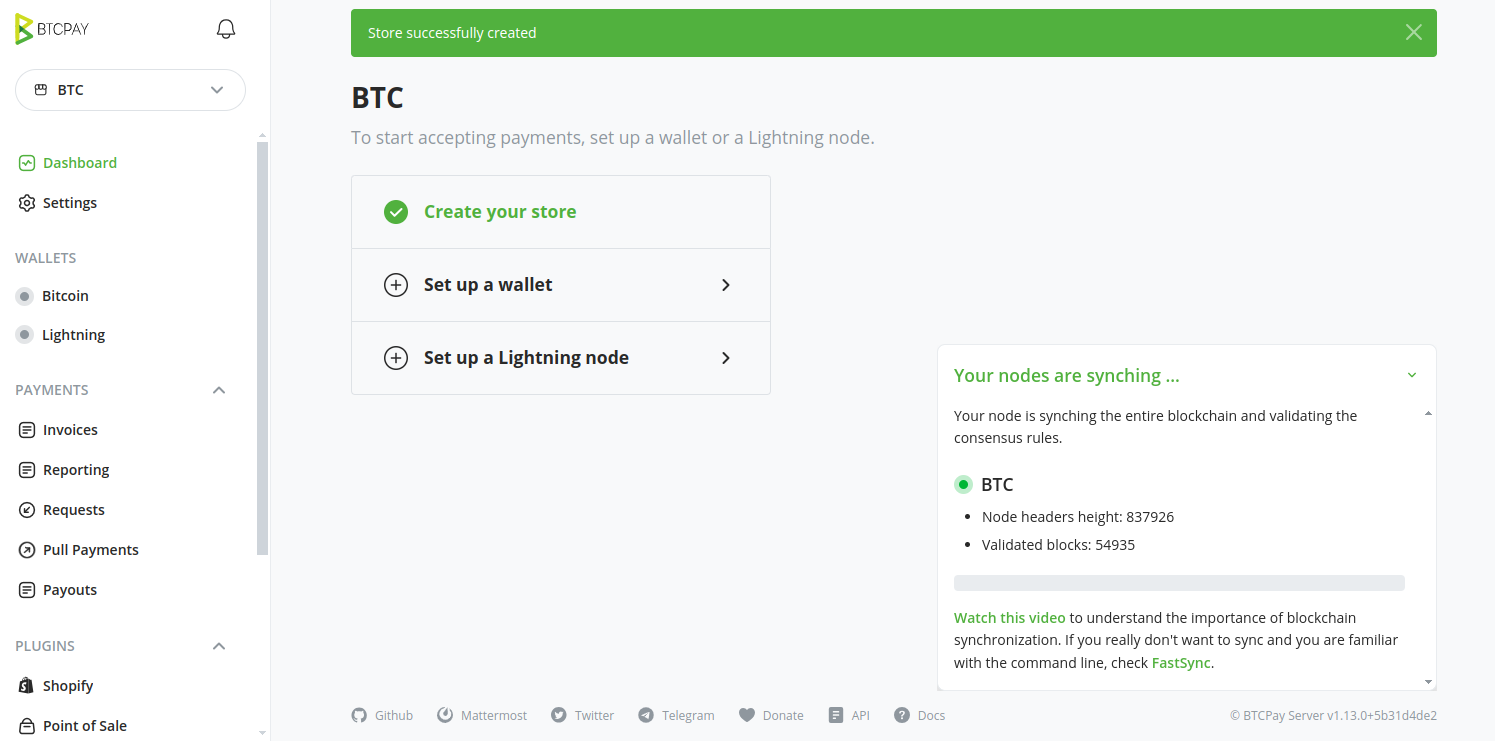This screenshot has height=741, width=1495.
Task: Open the FastSync link
Action: tap(1181, 662)
